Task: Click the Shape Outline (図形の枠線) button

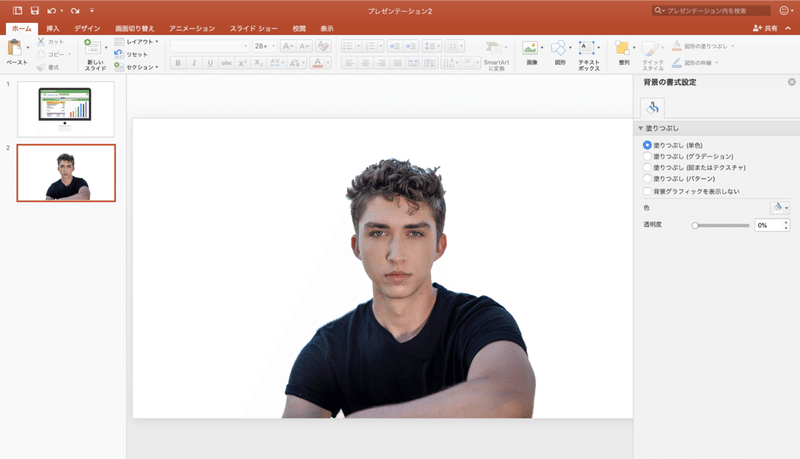Action: (695, 63)
